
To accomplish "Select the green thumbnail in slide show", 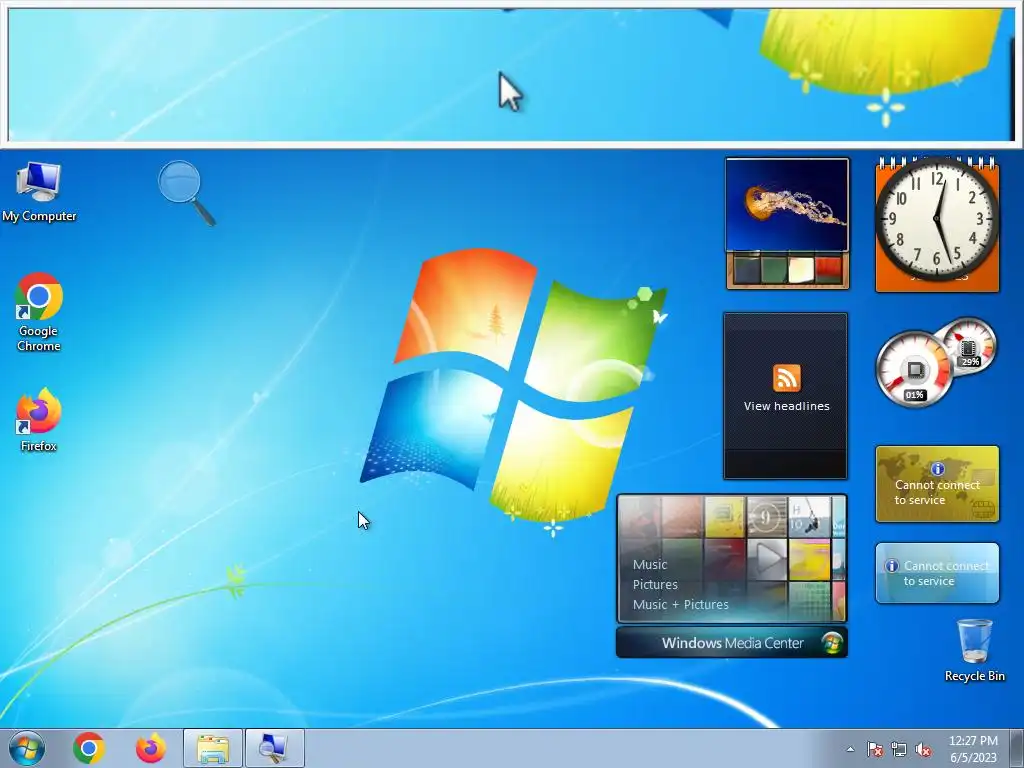I will coord(774,270).
